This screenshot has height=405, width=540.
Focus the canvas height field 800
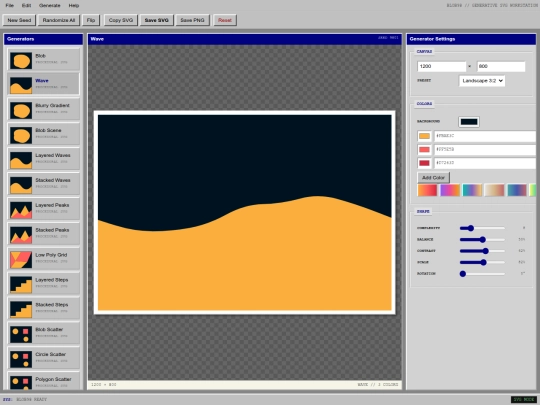[x=501, y=66]
